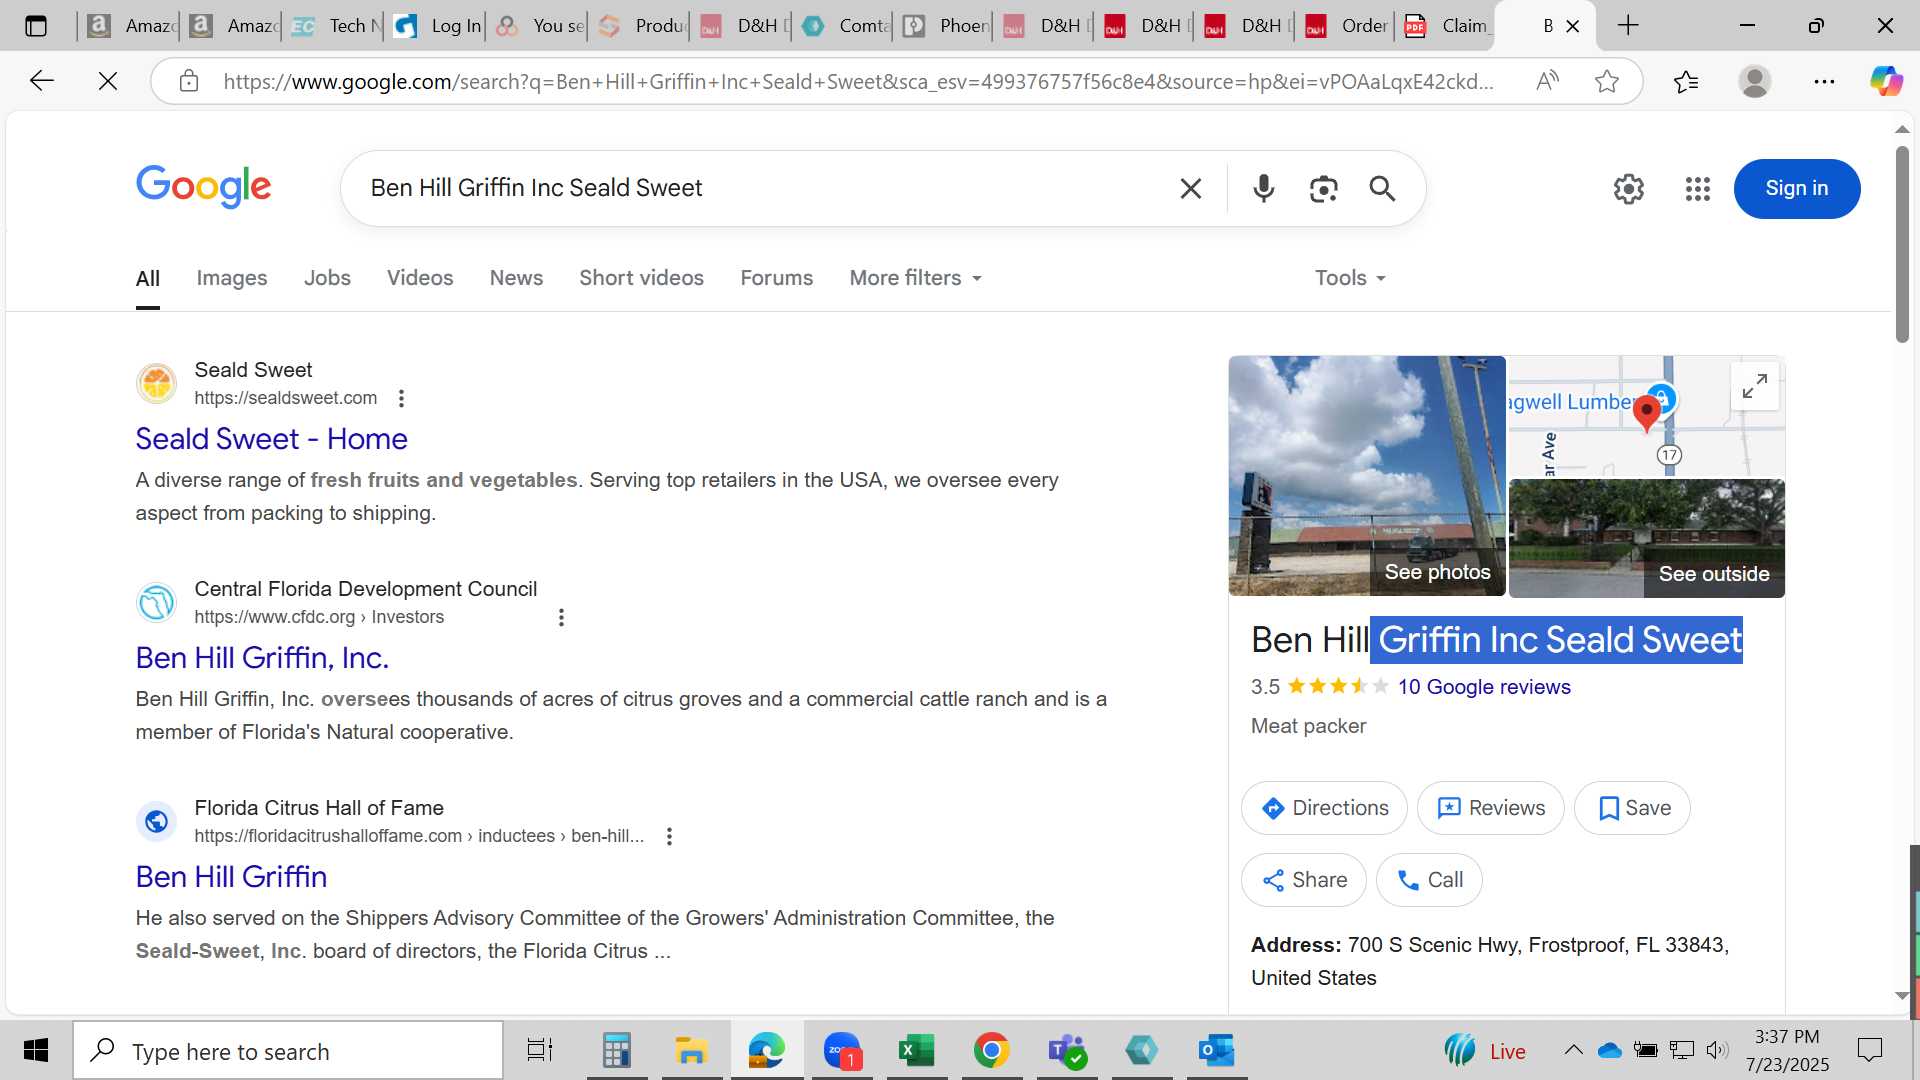The width and height of the screenshot is (1920, 1080).
Task: Switch to Videos results tab
Action: [420, 278]
